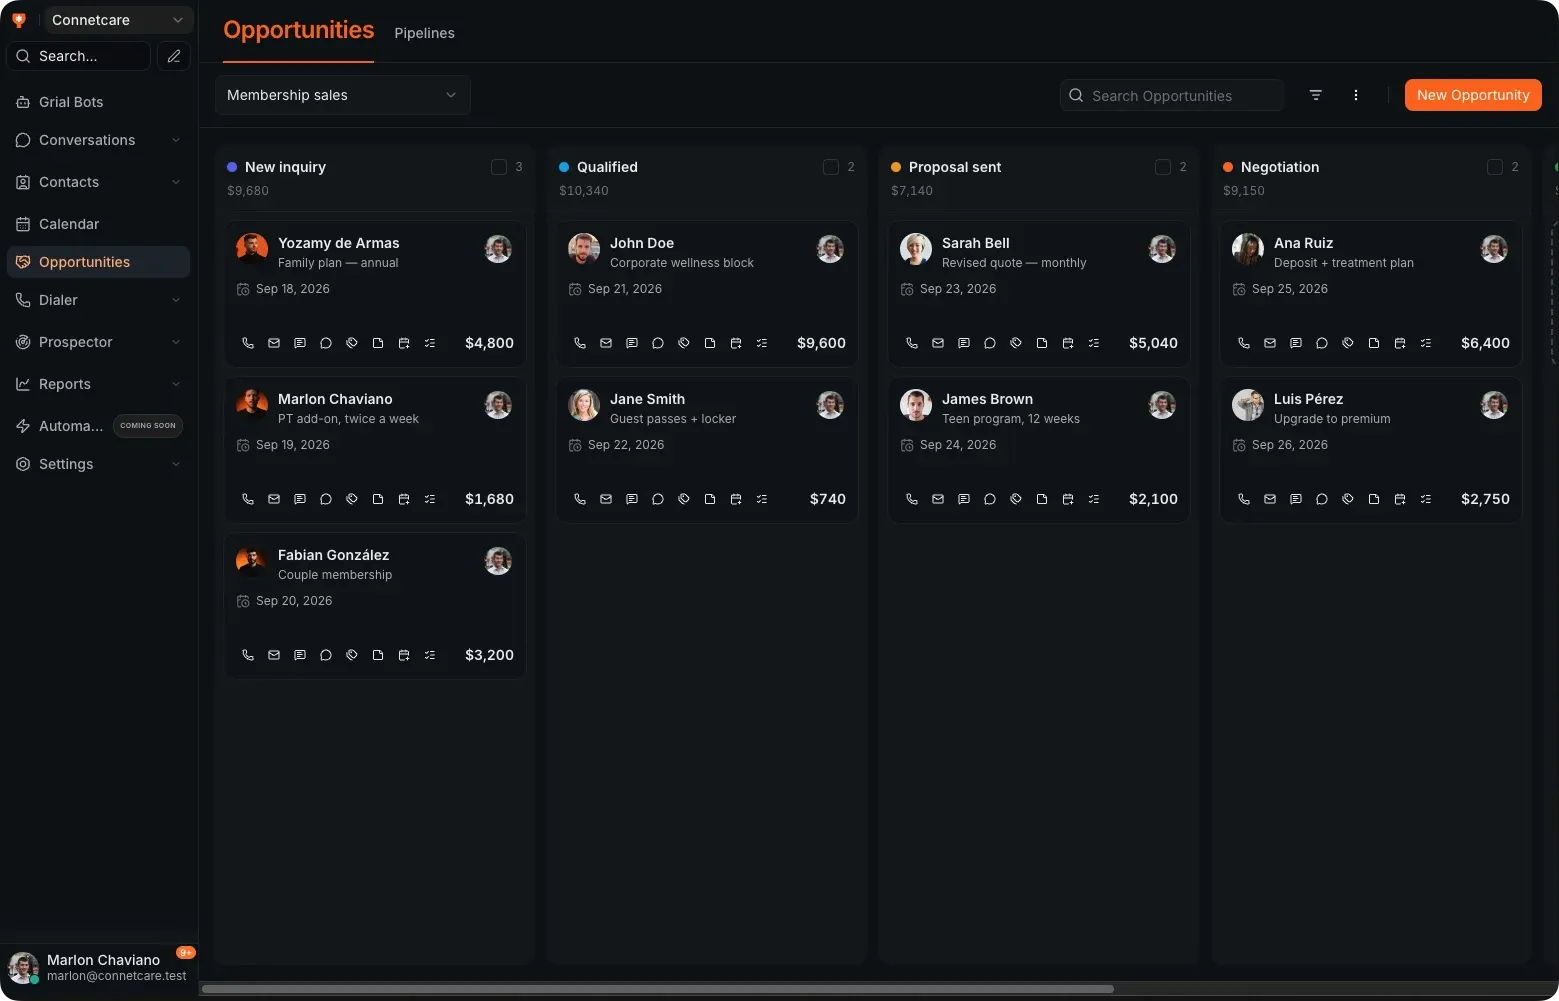Open the filter icon in toolbar
1559x1001 pixels.
coord(1316,95)
